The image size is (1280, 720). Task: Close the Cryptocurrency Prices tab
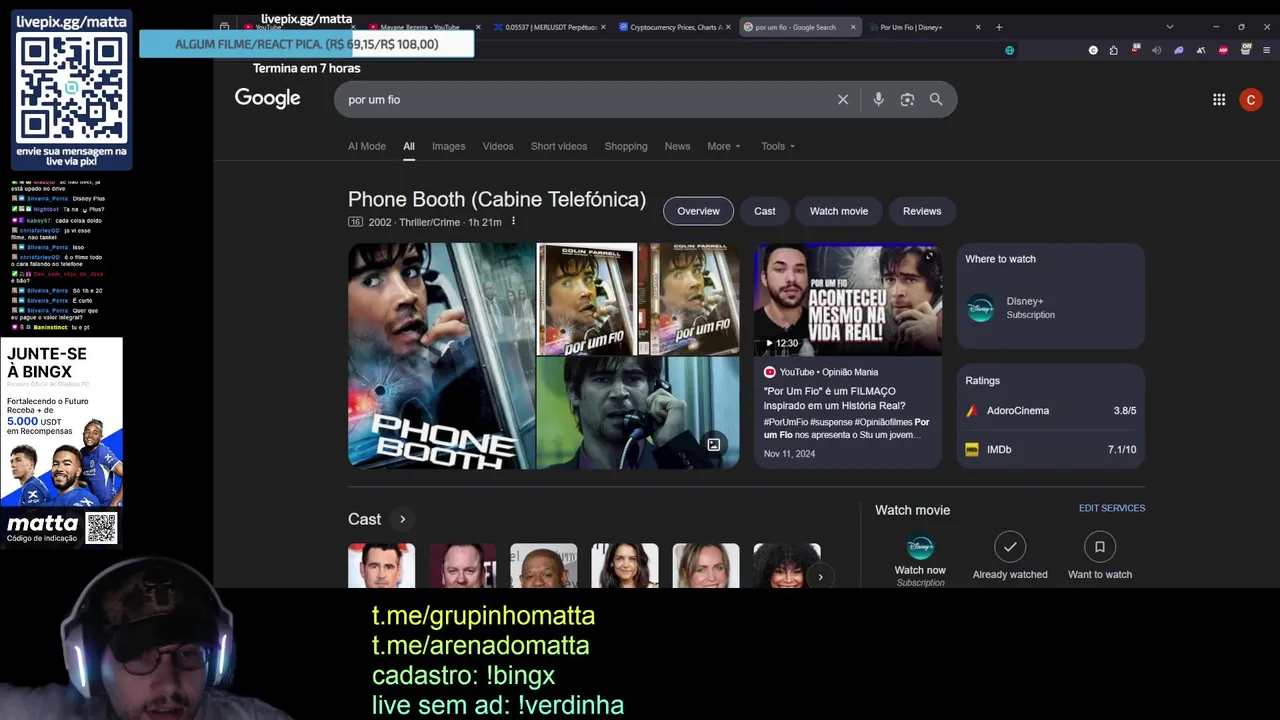point(729,27)
